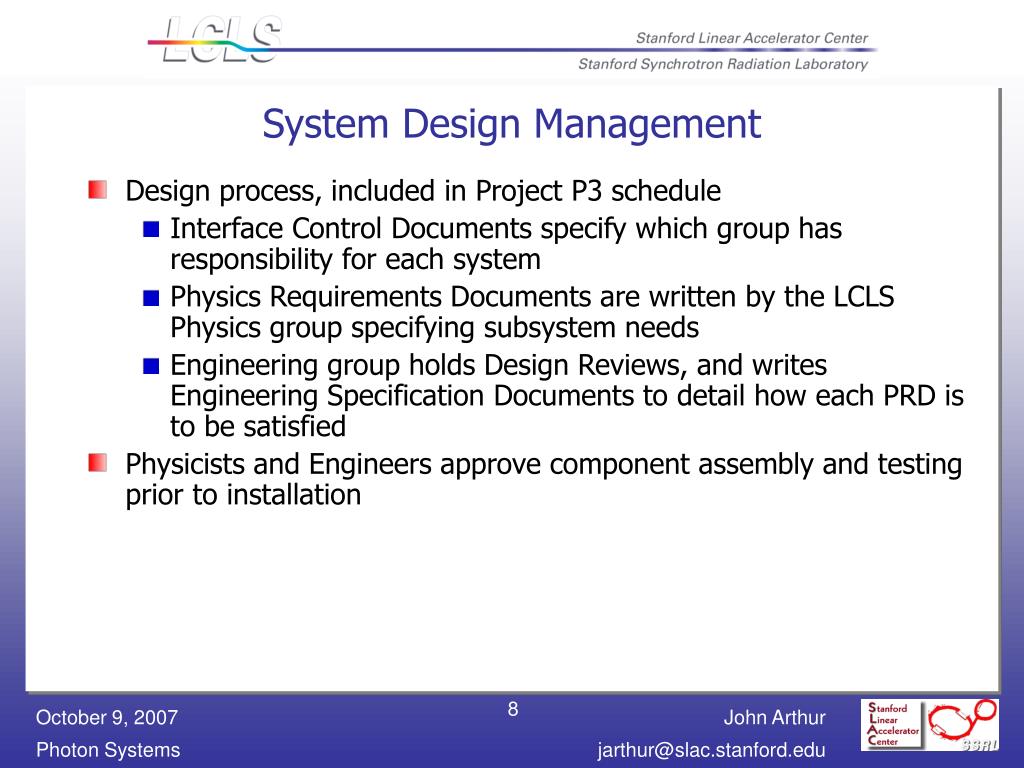Click 'Stanford Linear Accelerator Center' header text
Viewport: 1024px width, 768px height.
pos(752,38)
